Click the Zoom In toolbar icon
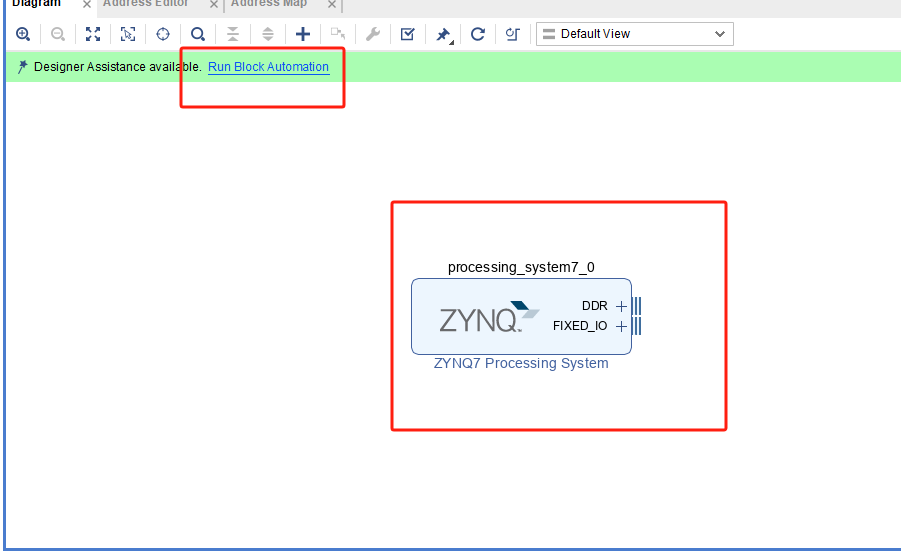This screenshot has height=560, width=901. point(23,34)
